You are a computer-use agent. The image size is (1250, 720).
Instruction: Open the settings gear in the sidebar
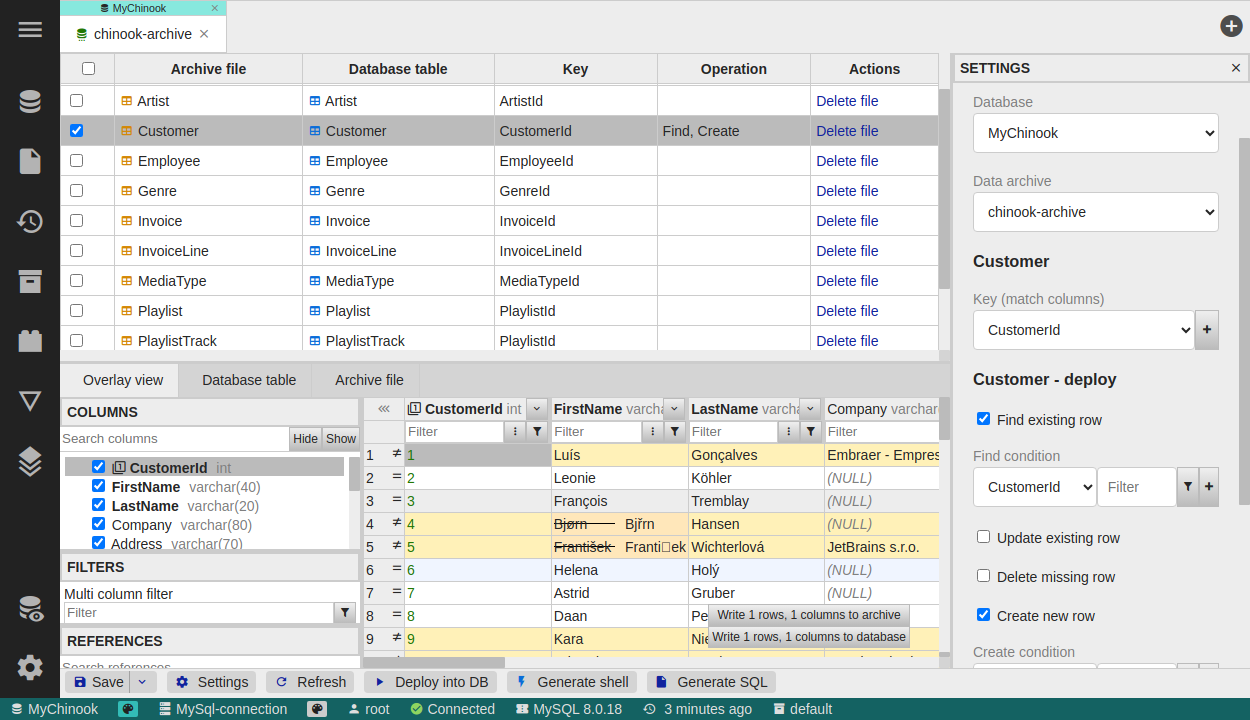point(30,668)
